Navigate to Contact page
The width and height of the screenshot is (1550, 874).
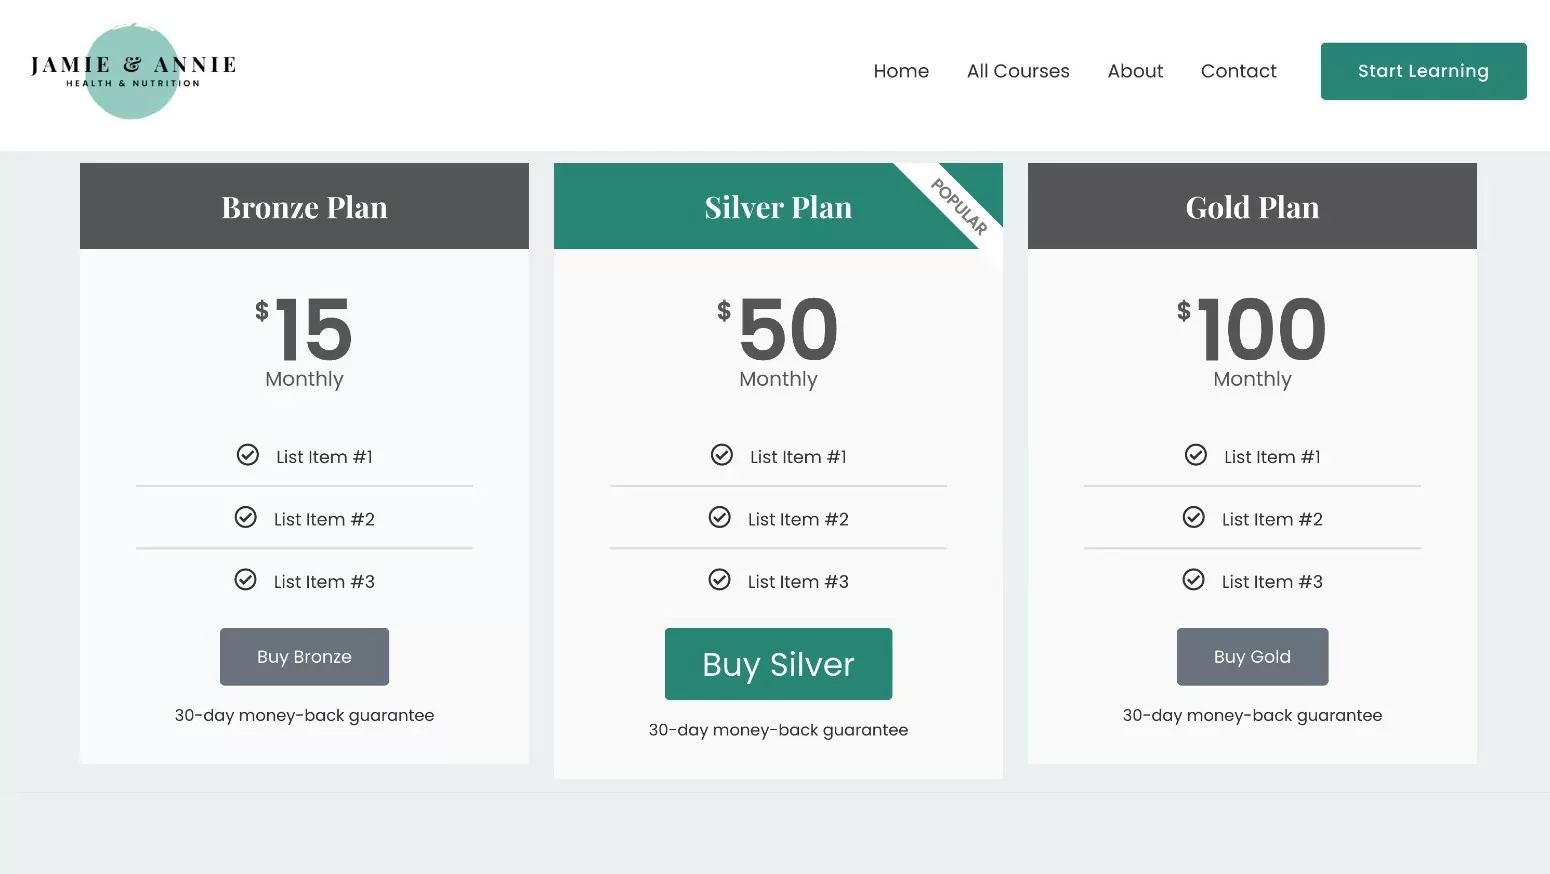click(1238, 71)
